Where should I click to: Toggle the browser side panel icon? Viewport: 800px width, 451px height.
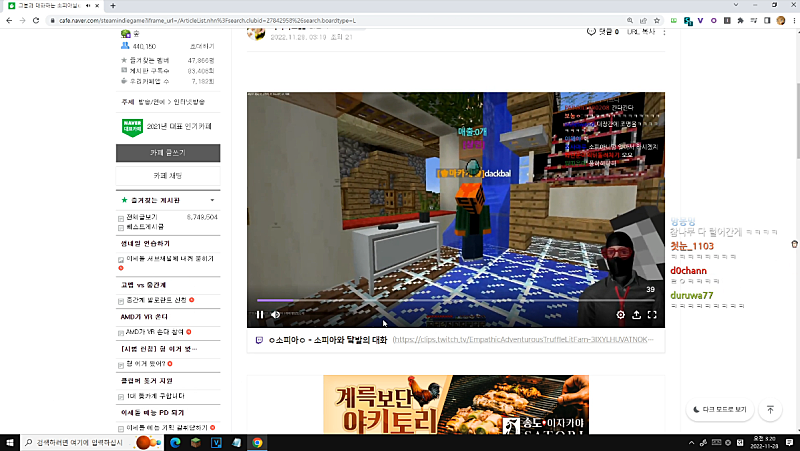[767, 20]
